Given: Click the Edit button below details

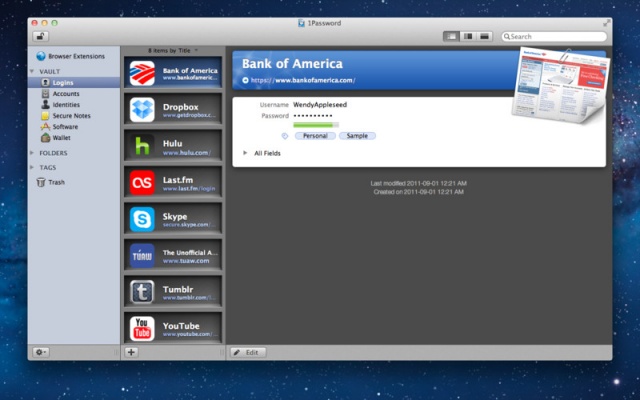Looking at the screenshot, I should 248,352.
